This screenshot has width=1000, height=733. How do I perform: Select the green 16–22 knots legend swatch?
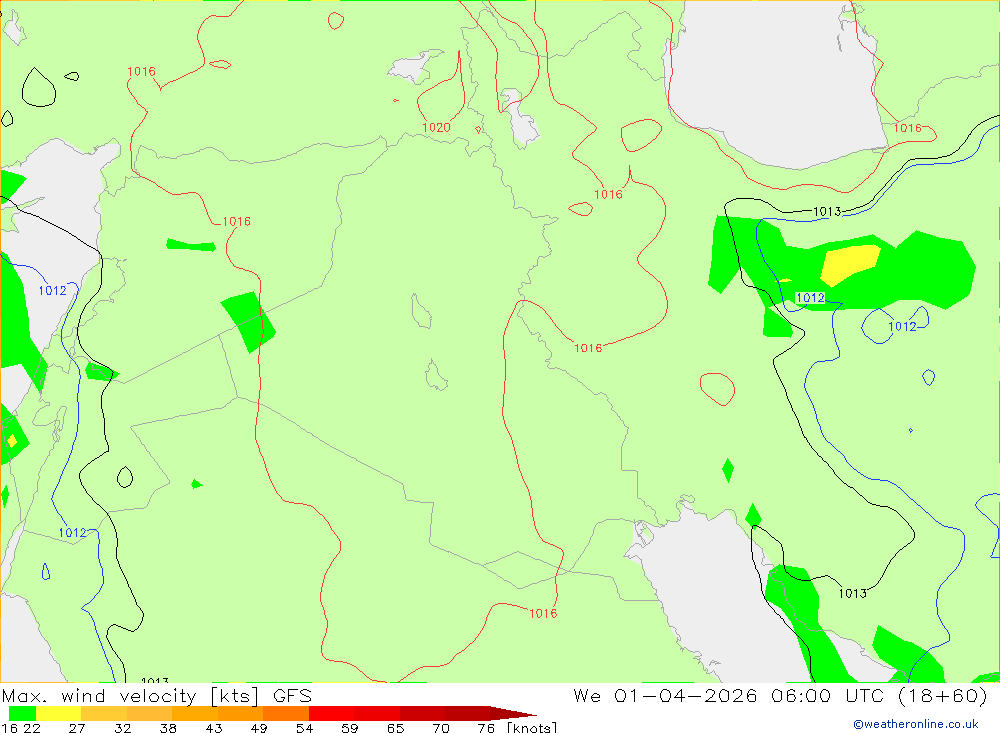pos(22,713)
